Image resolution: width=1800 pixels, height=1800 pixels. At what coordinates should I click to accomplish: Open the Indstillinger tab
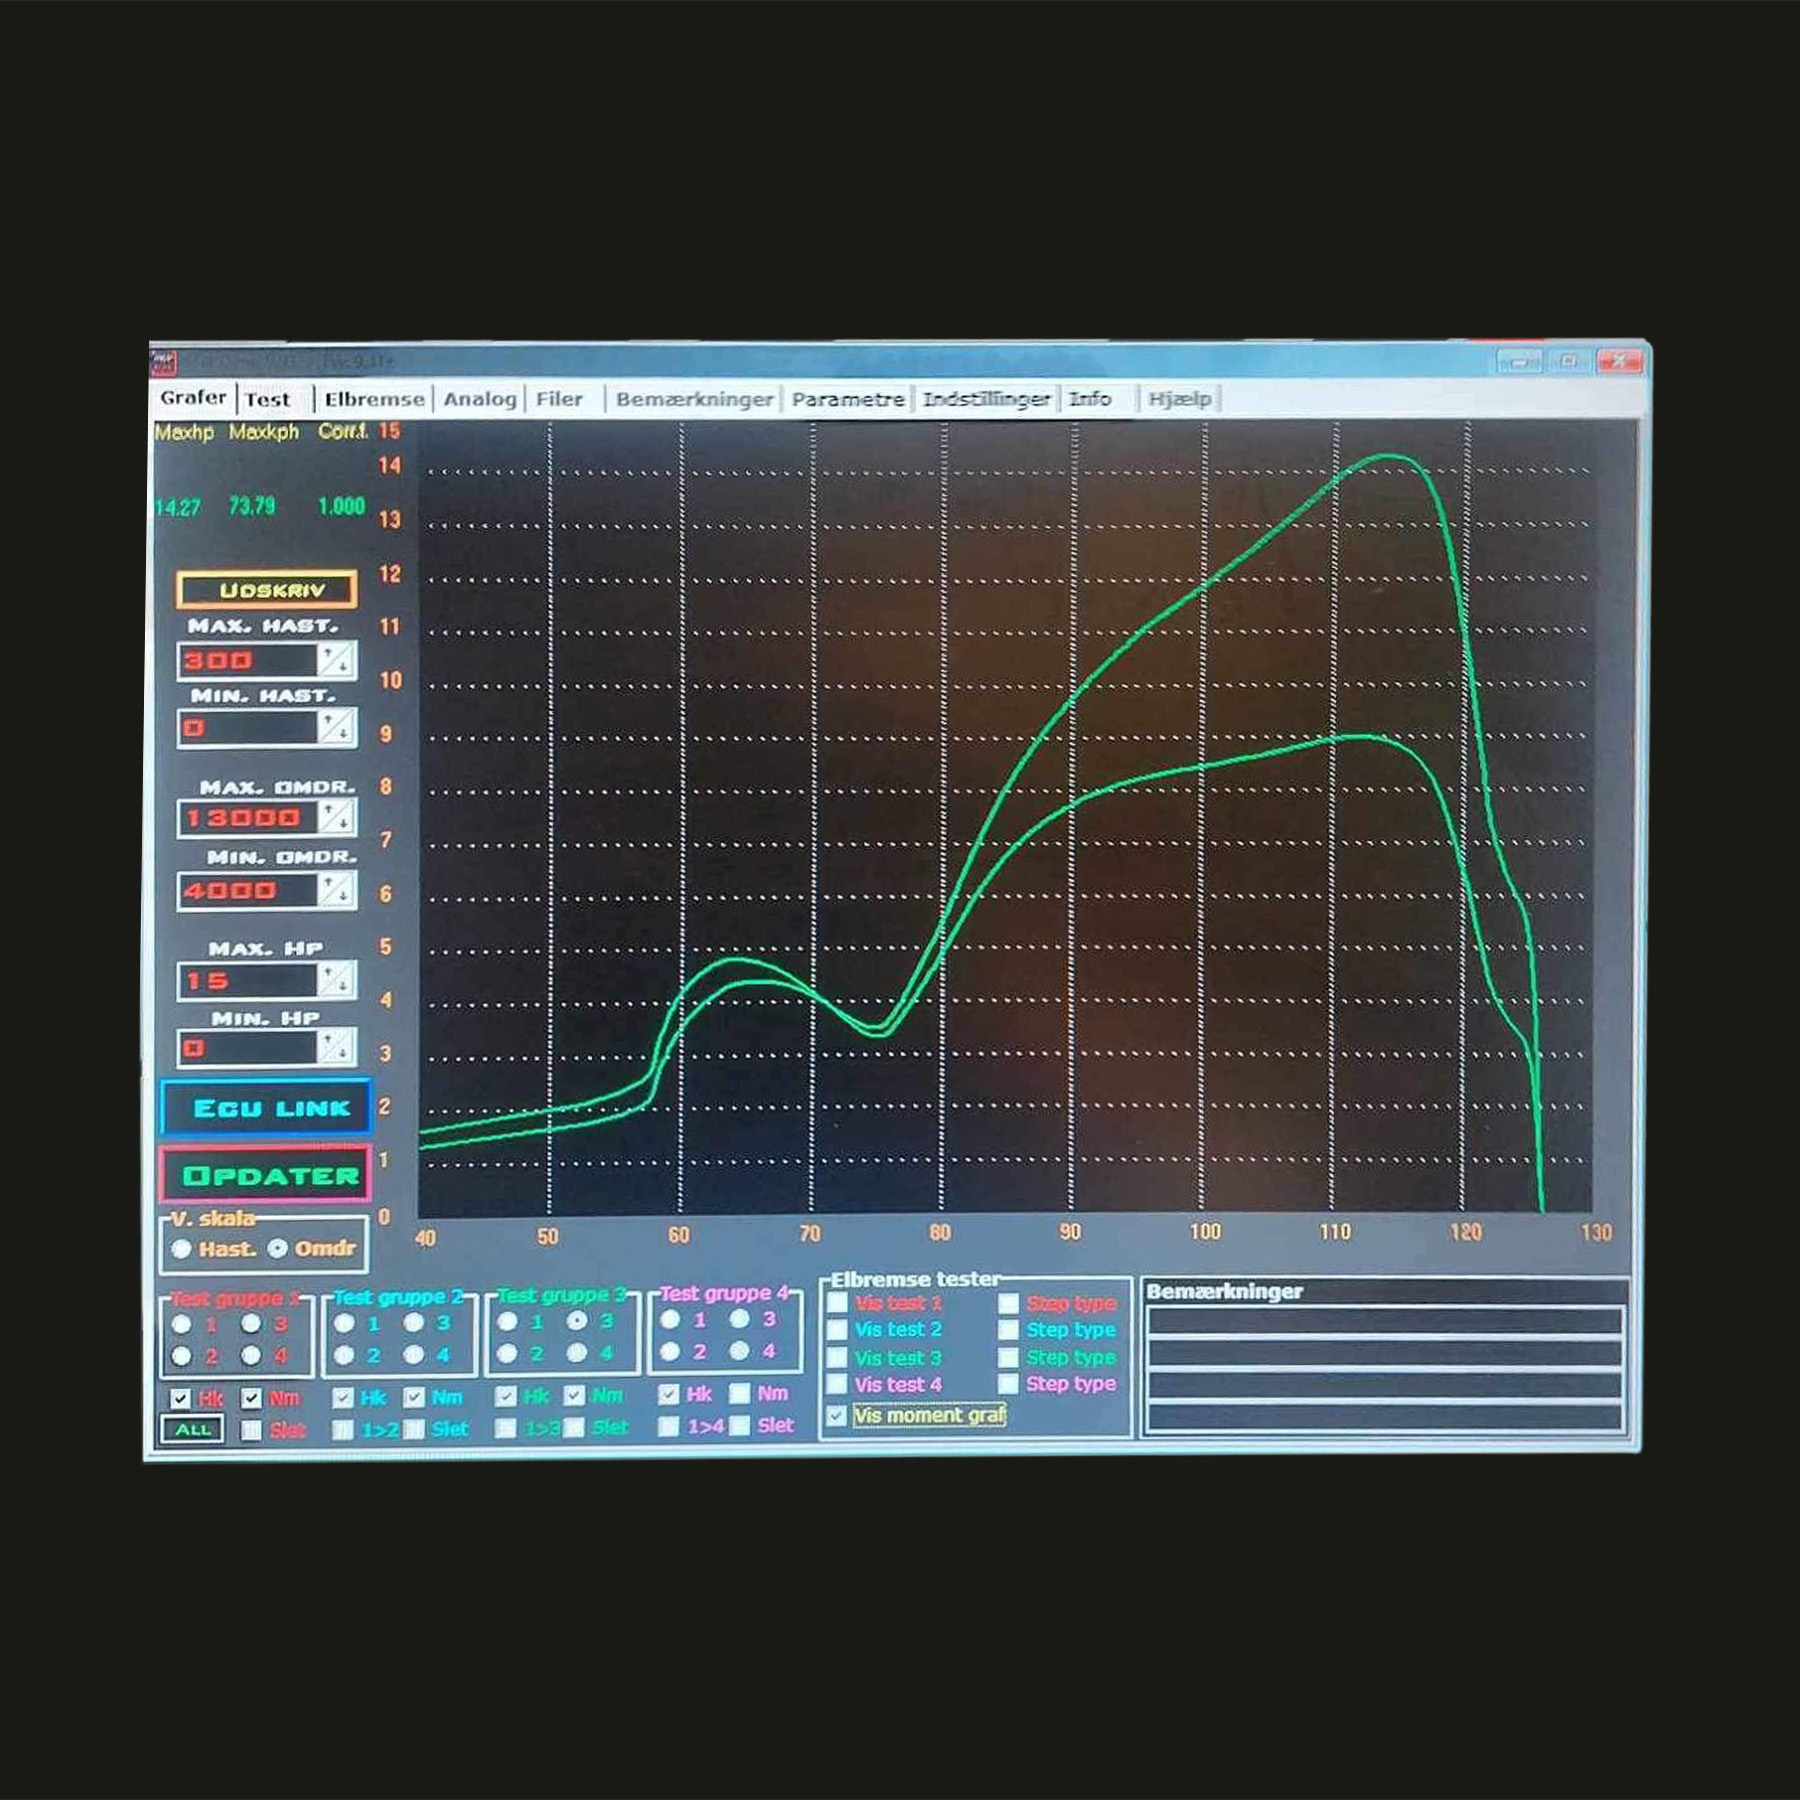(x=986, y=399)
